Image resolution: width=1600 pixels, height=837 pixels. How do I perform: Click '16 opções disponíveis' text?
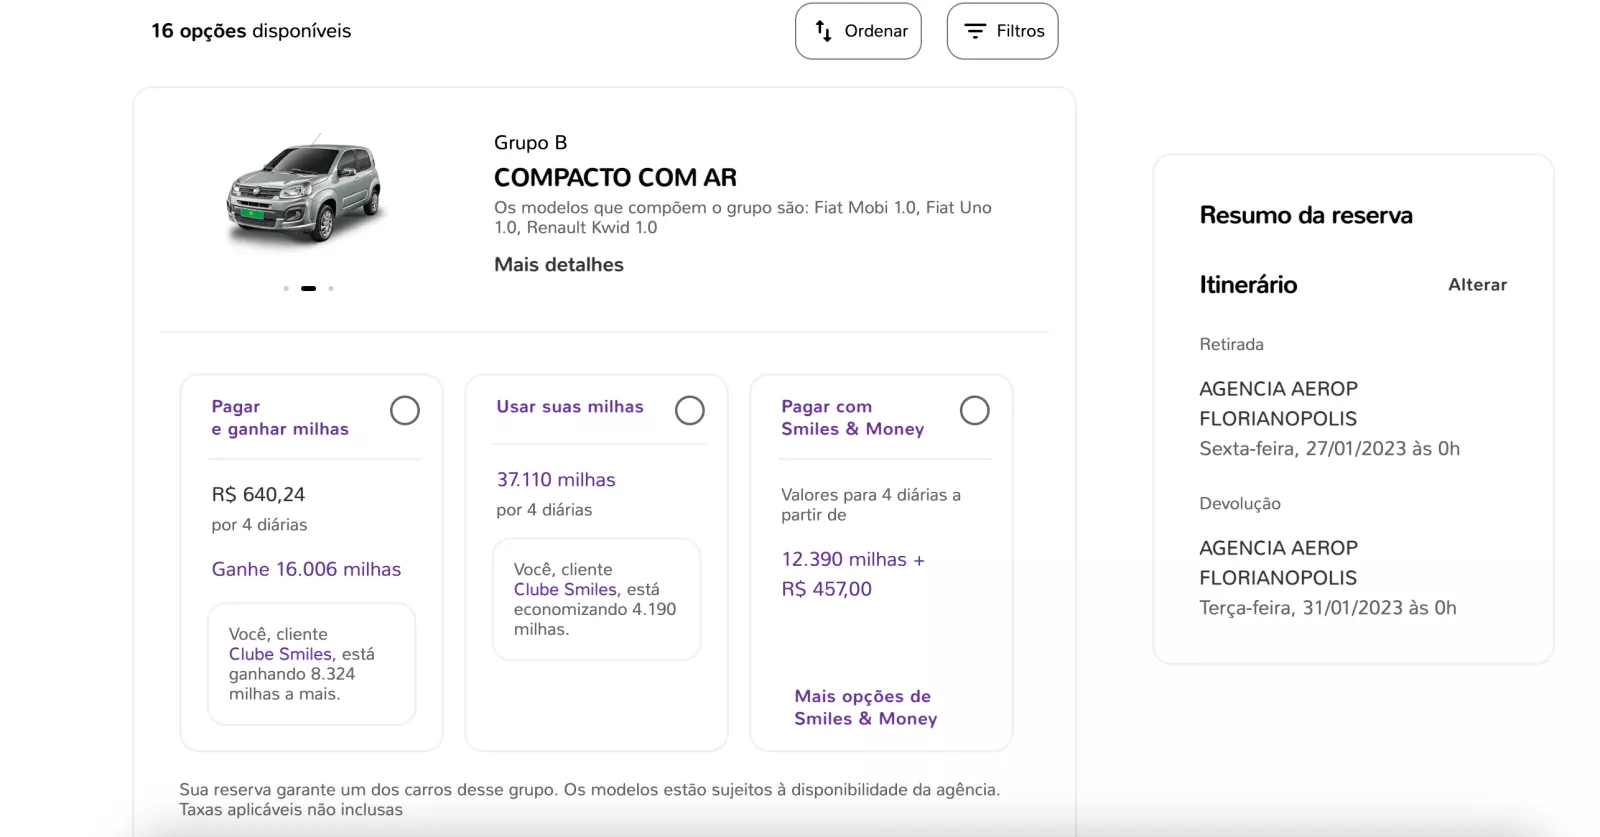coord(251,31)
